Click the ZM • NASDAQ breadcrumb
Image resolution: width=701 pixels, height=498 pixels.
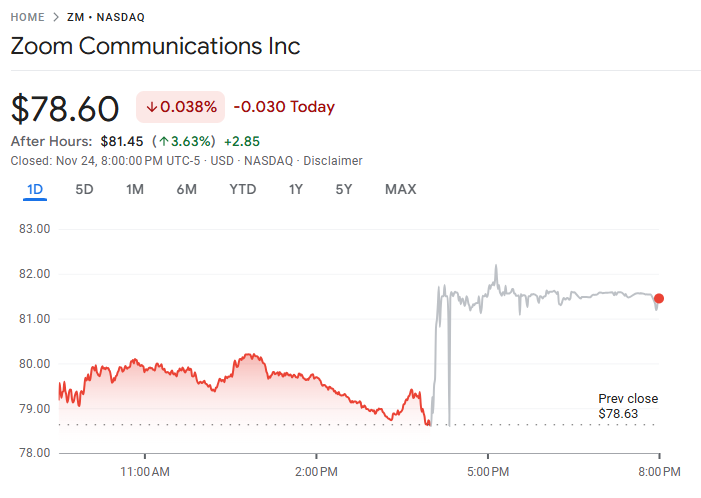(105, 17)
